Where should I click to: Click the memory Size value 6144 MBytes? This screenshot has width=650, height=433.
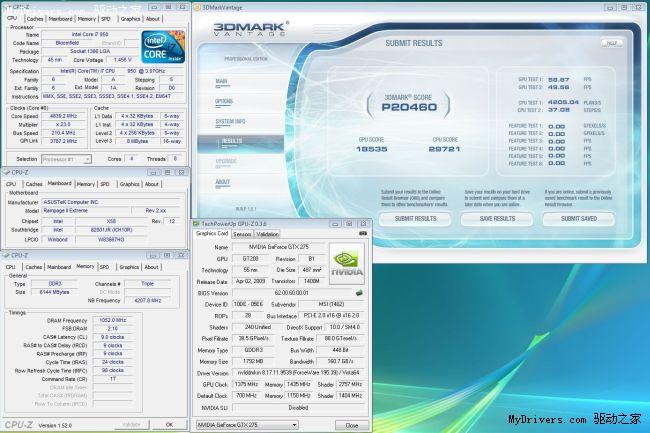coord(55,292)
